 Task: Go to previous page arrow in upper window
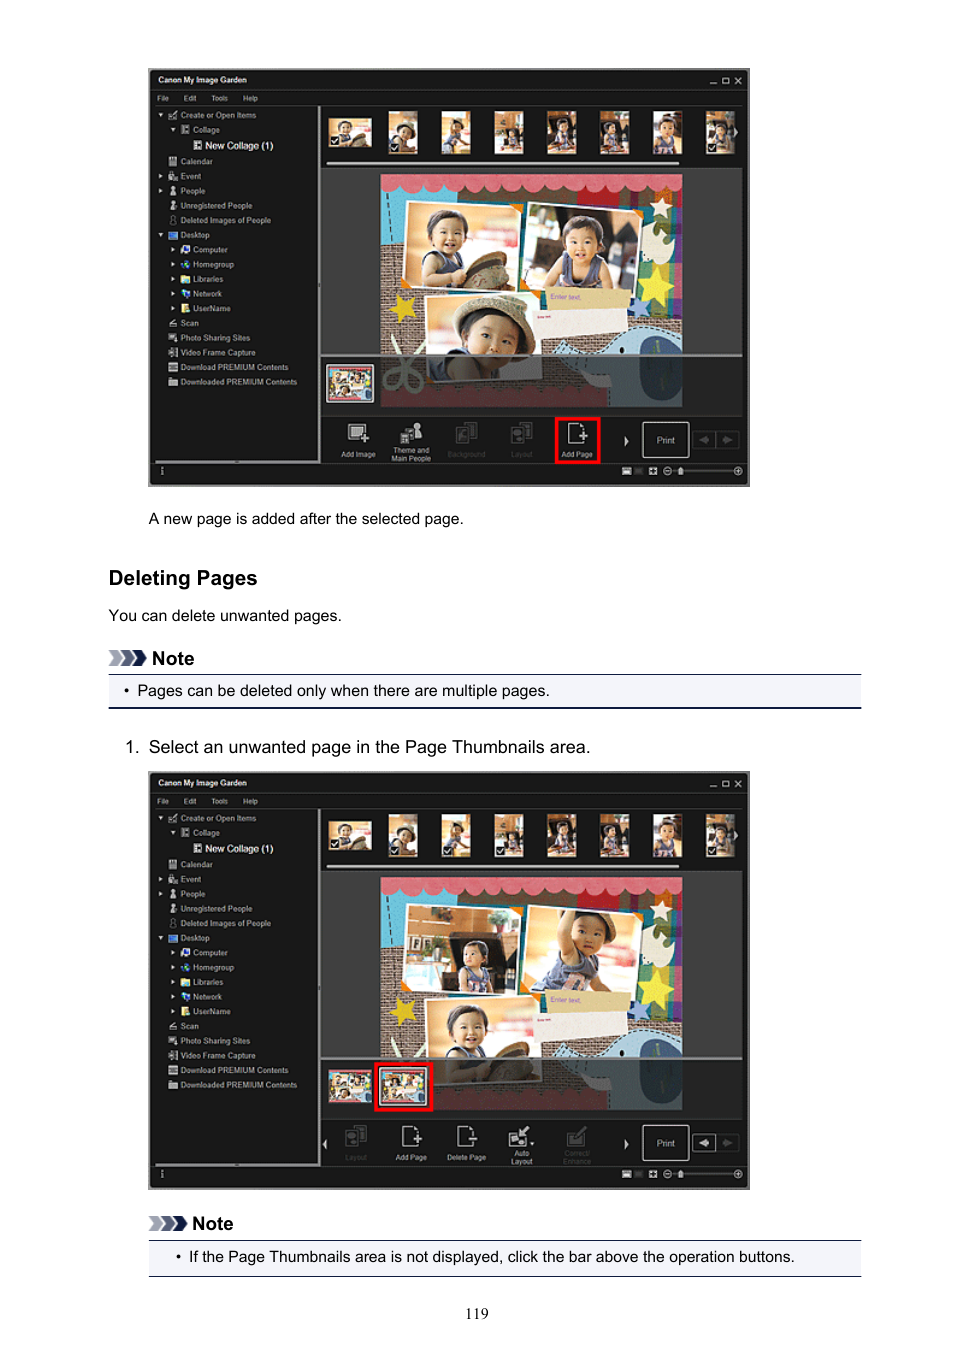[x=705, y=440]
